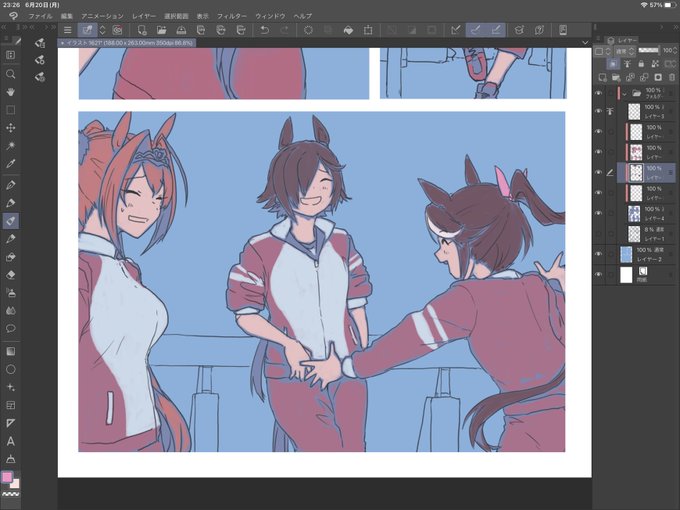Image resolution: width=680 pixels, height=510 pixels.
Task: Select the Rectangle selection tool
Action: tap(10, 110)
